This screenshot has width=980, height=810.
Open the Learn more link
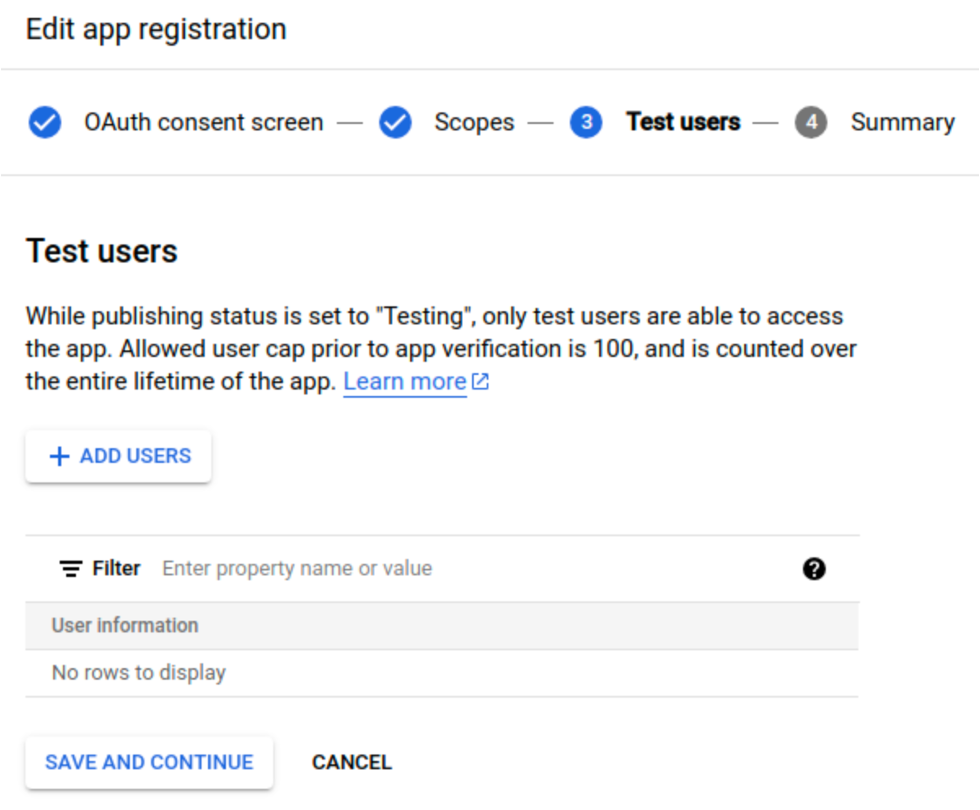[x=405, y=381]
